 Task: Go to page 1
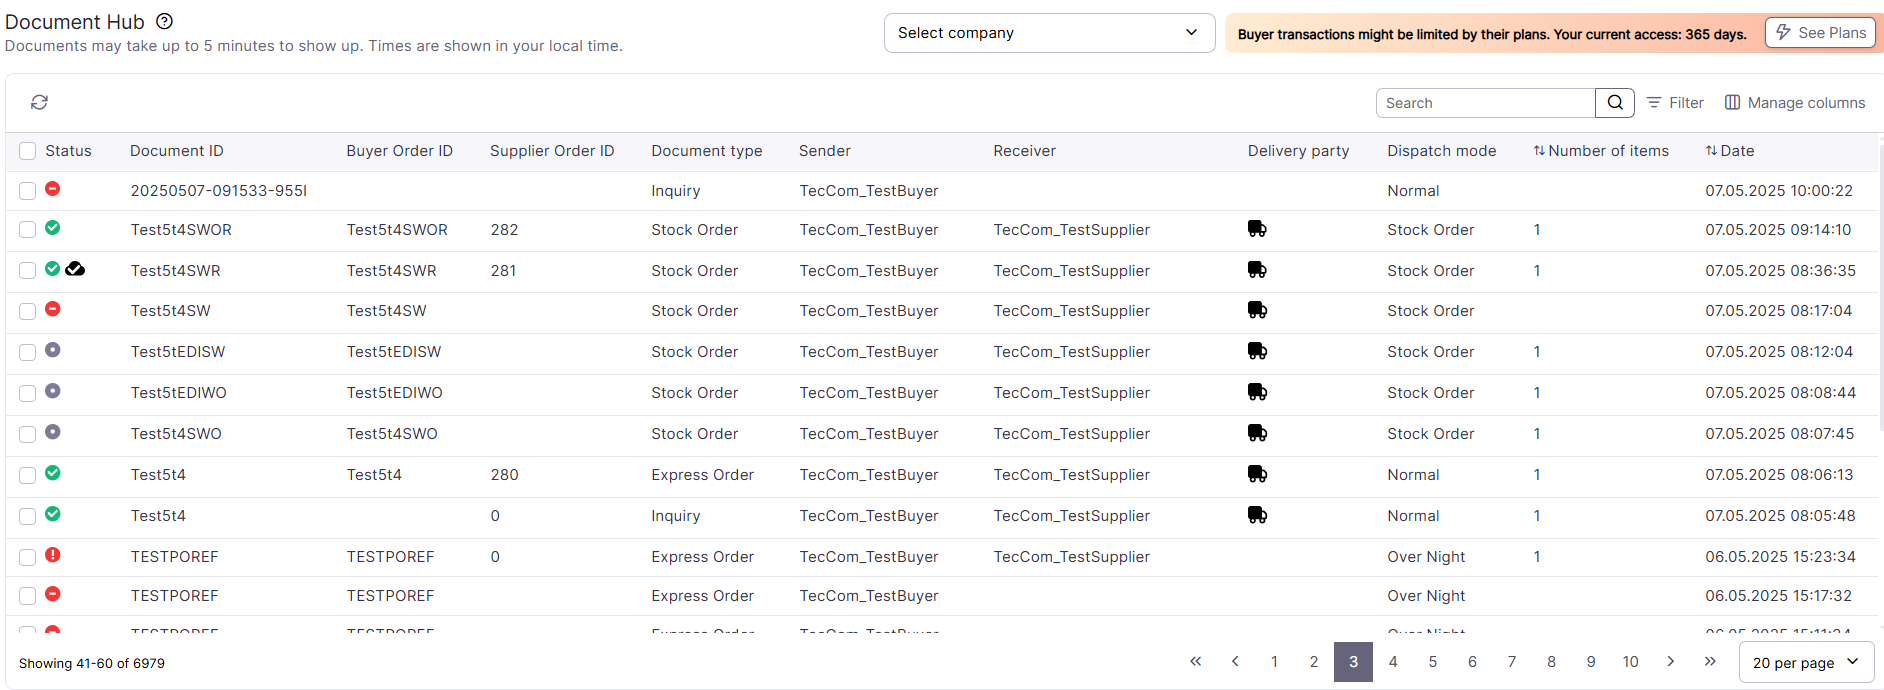(1274, 661)
